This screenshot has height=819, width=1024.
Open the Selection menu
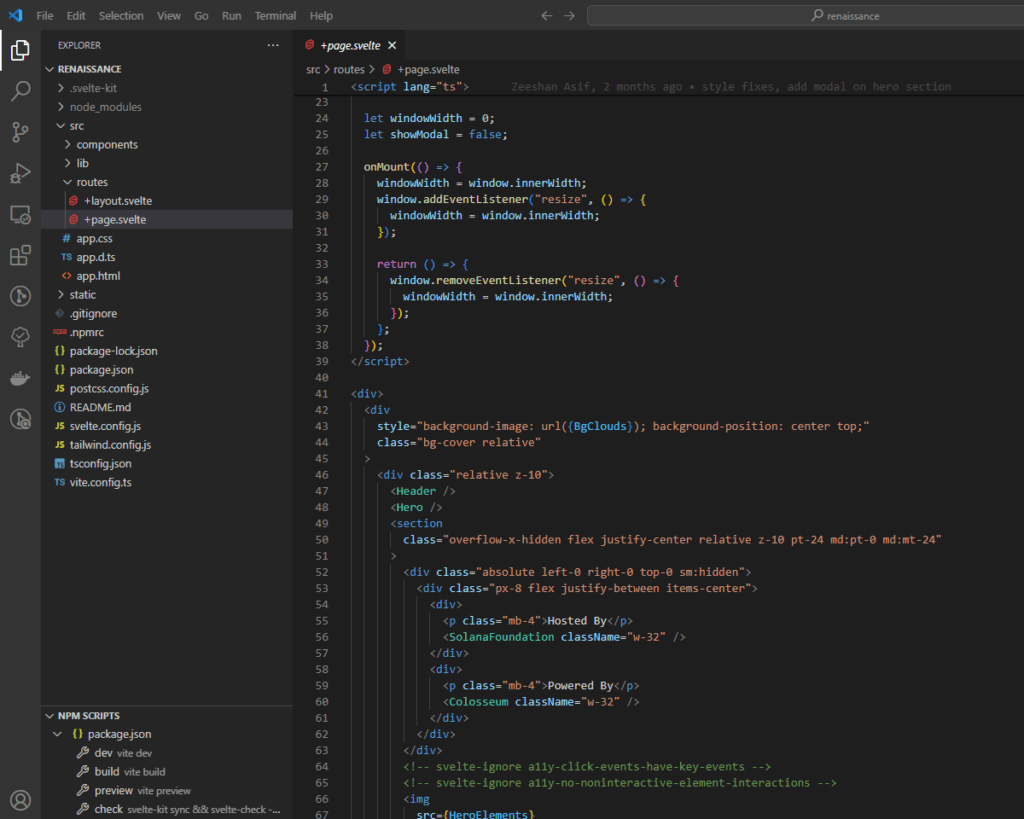click(x=121, y=16)
